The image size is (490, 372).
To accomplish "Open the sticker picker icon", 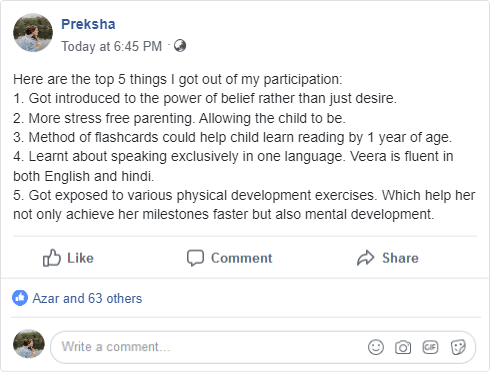I will click(458, 347).
